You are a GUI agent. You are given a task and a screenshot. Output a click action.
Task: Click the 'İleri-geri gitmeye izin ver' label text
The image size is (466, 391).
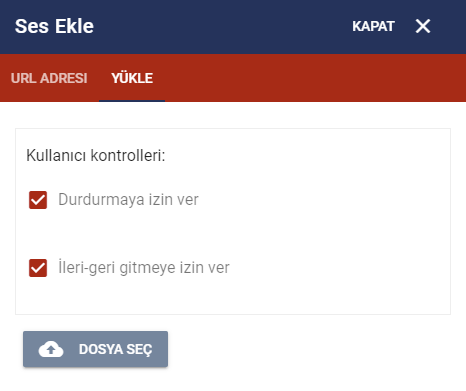pyautogui.click(x=144, y=267)
